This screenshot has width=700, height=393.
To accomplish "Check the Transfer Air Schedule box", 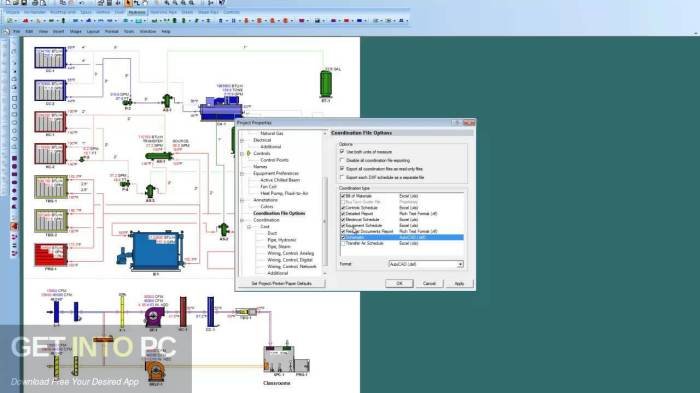I will click(343, 243).
